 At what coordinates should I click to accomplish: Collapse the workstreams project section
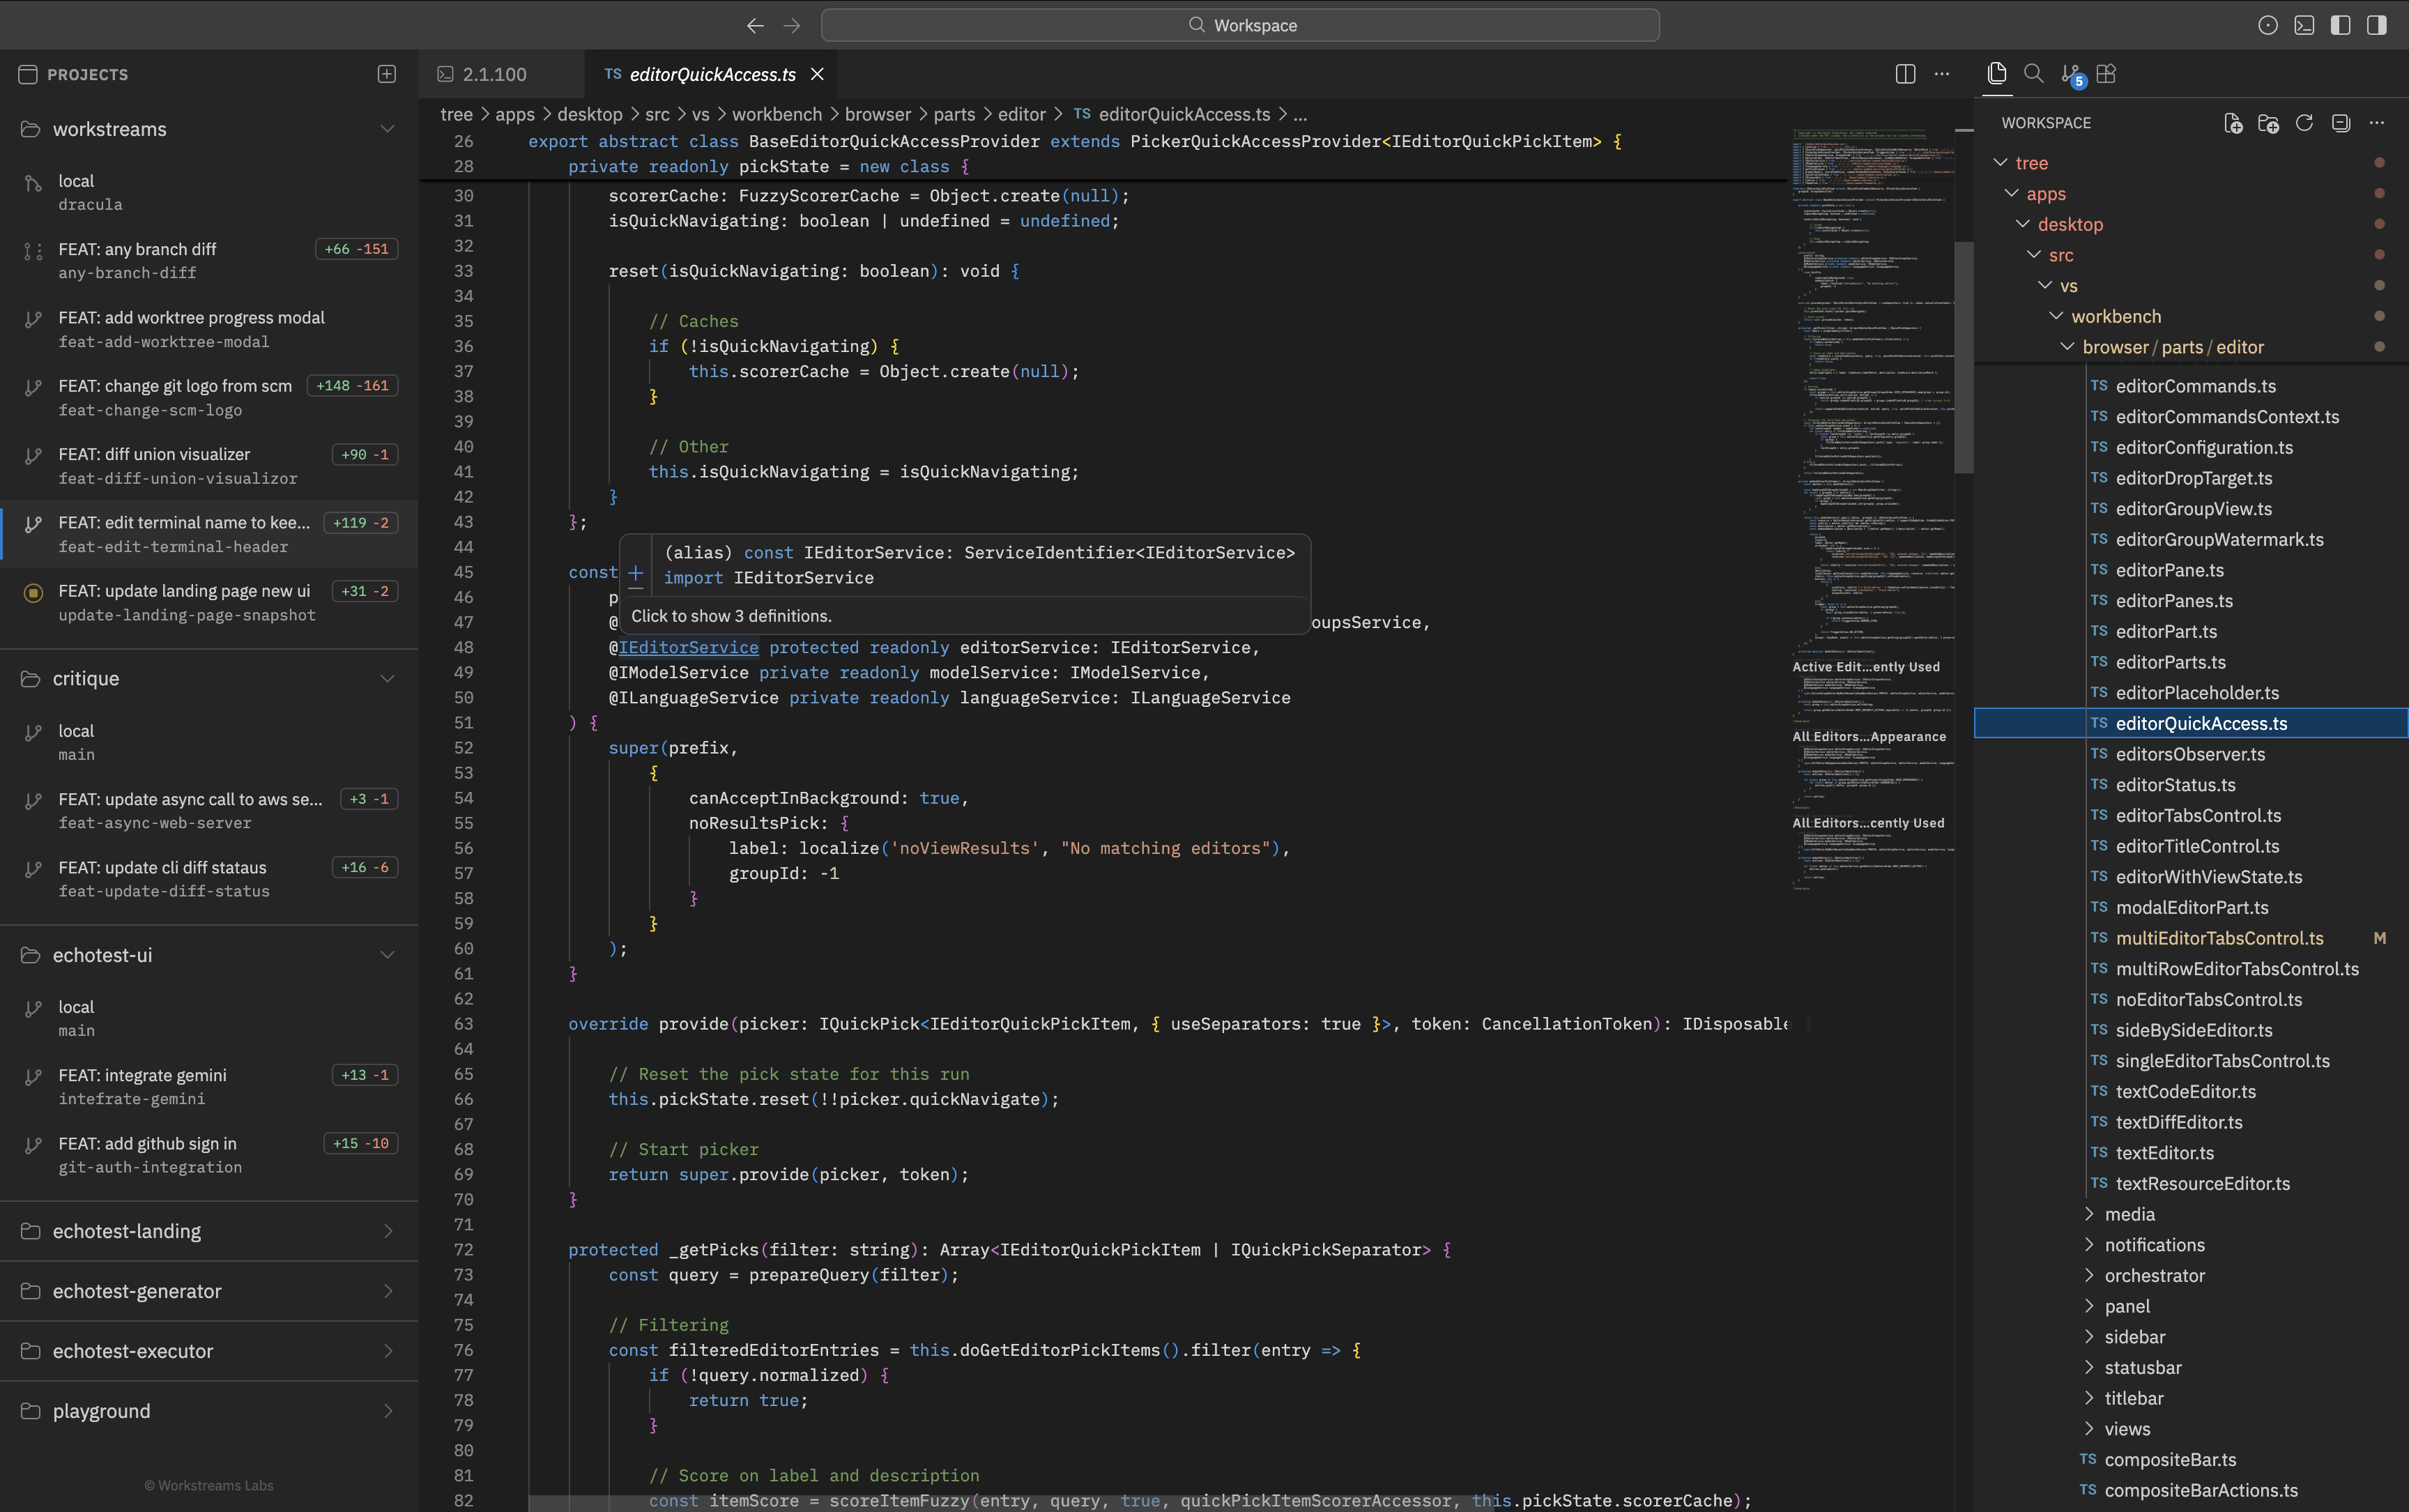[x=388, y=128]
